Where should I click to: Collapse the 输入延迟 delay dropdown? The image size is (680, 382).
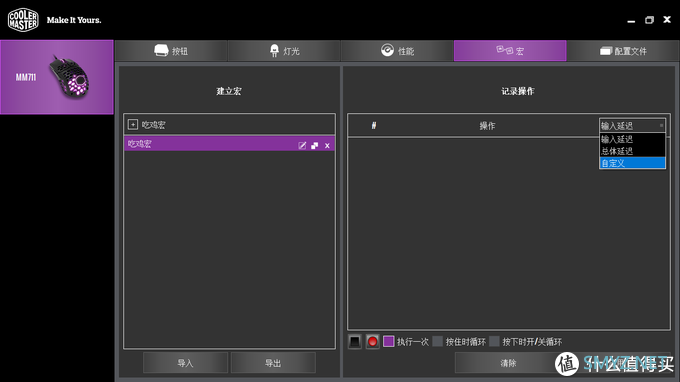tap(632, 126)
